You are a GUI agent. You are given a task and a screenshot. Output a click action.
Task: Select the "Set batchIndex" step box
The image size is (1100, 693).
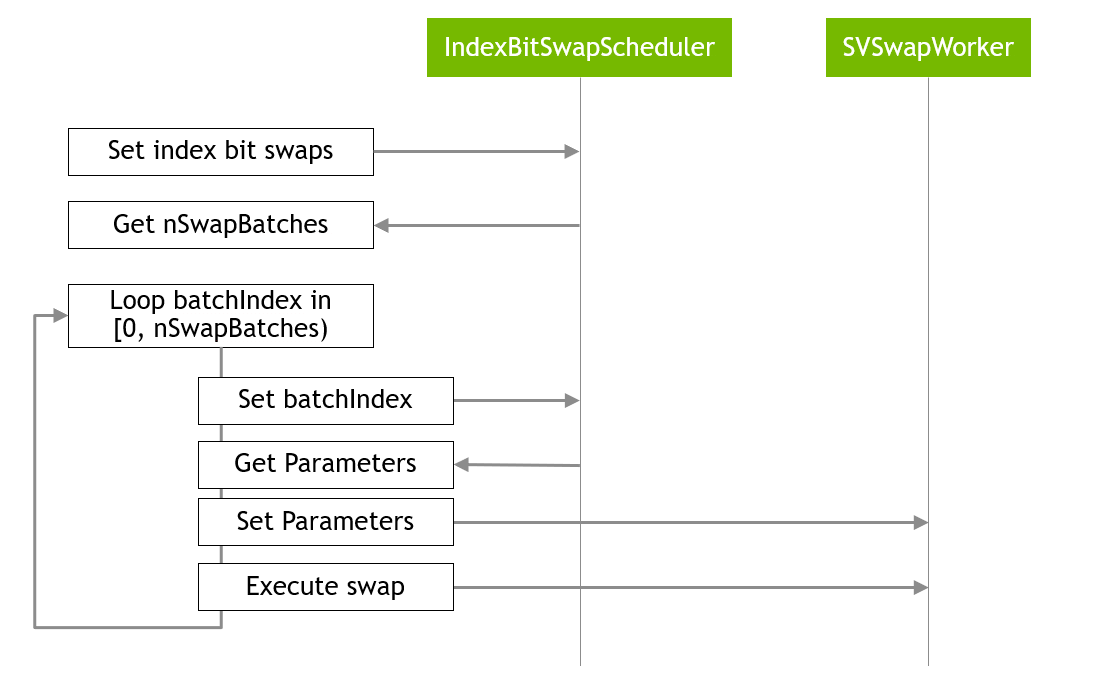point(325,400)
